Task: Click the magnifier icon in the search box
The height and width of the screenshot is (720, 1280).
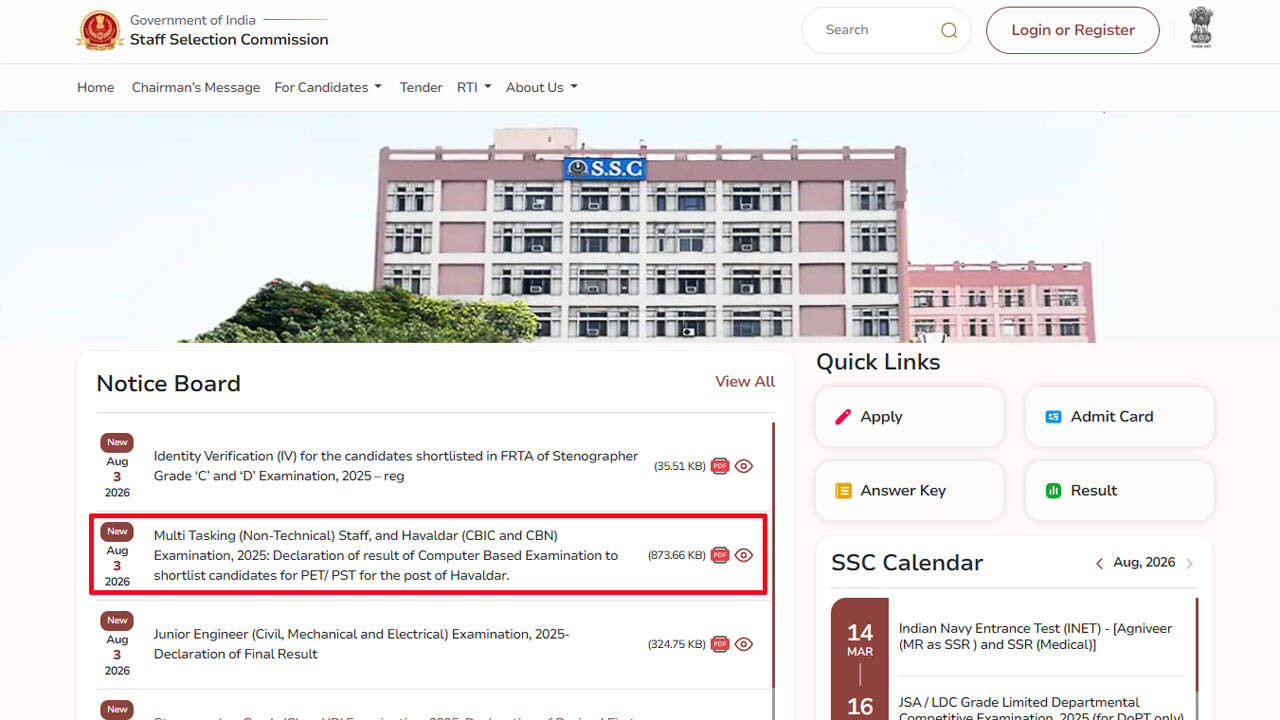Action: pyautogui.click(x=949, y=30)
